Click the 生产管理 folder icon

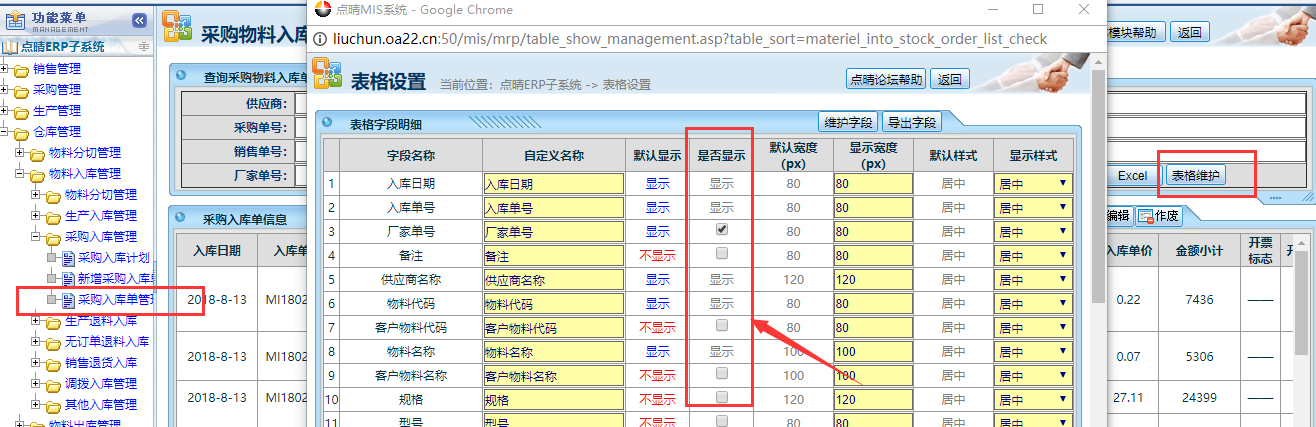coord(21,111)
